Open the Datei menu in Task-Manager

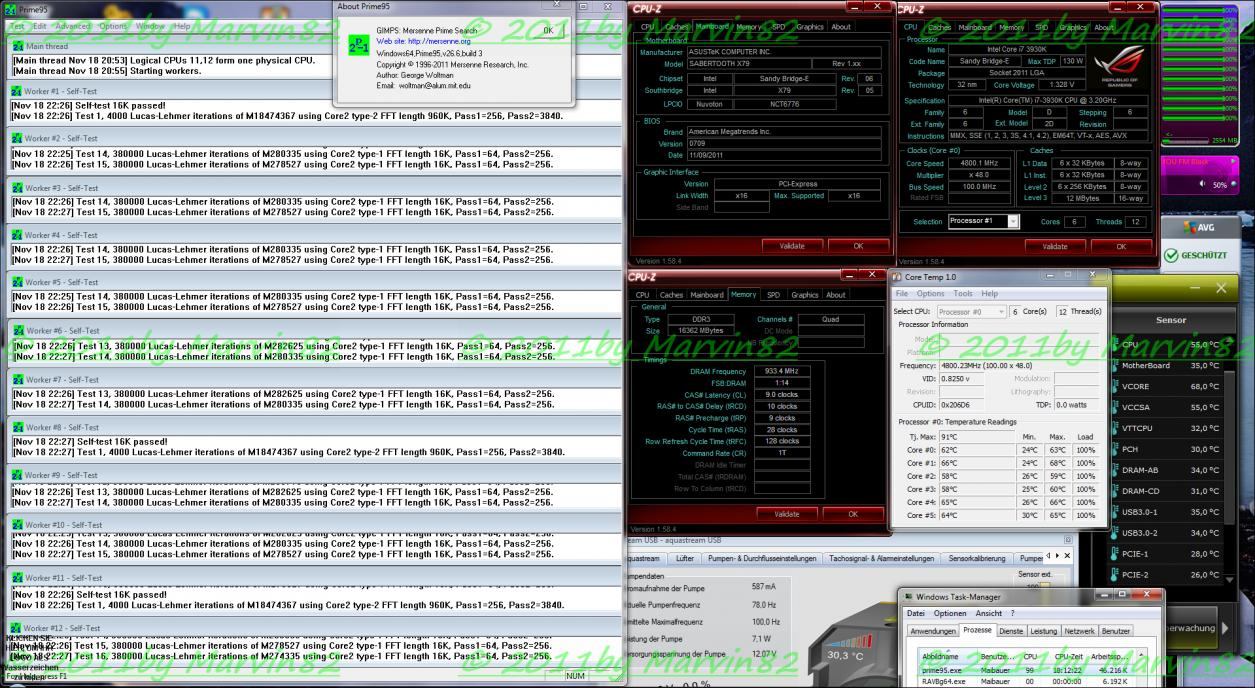point(916,613)
